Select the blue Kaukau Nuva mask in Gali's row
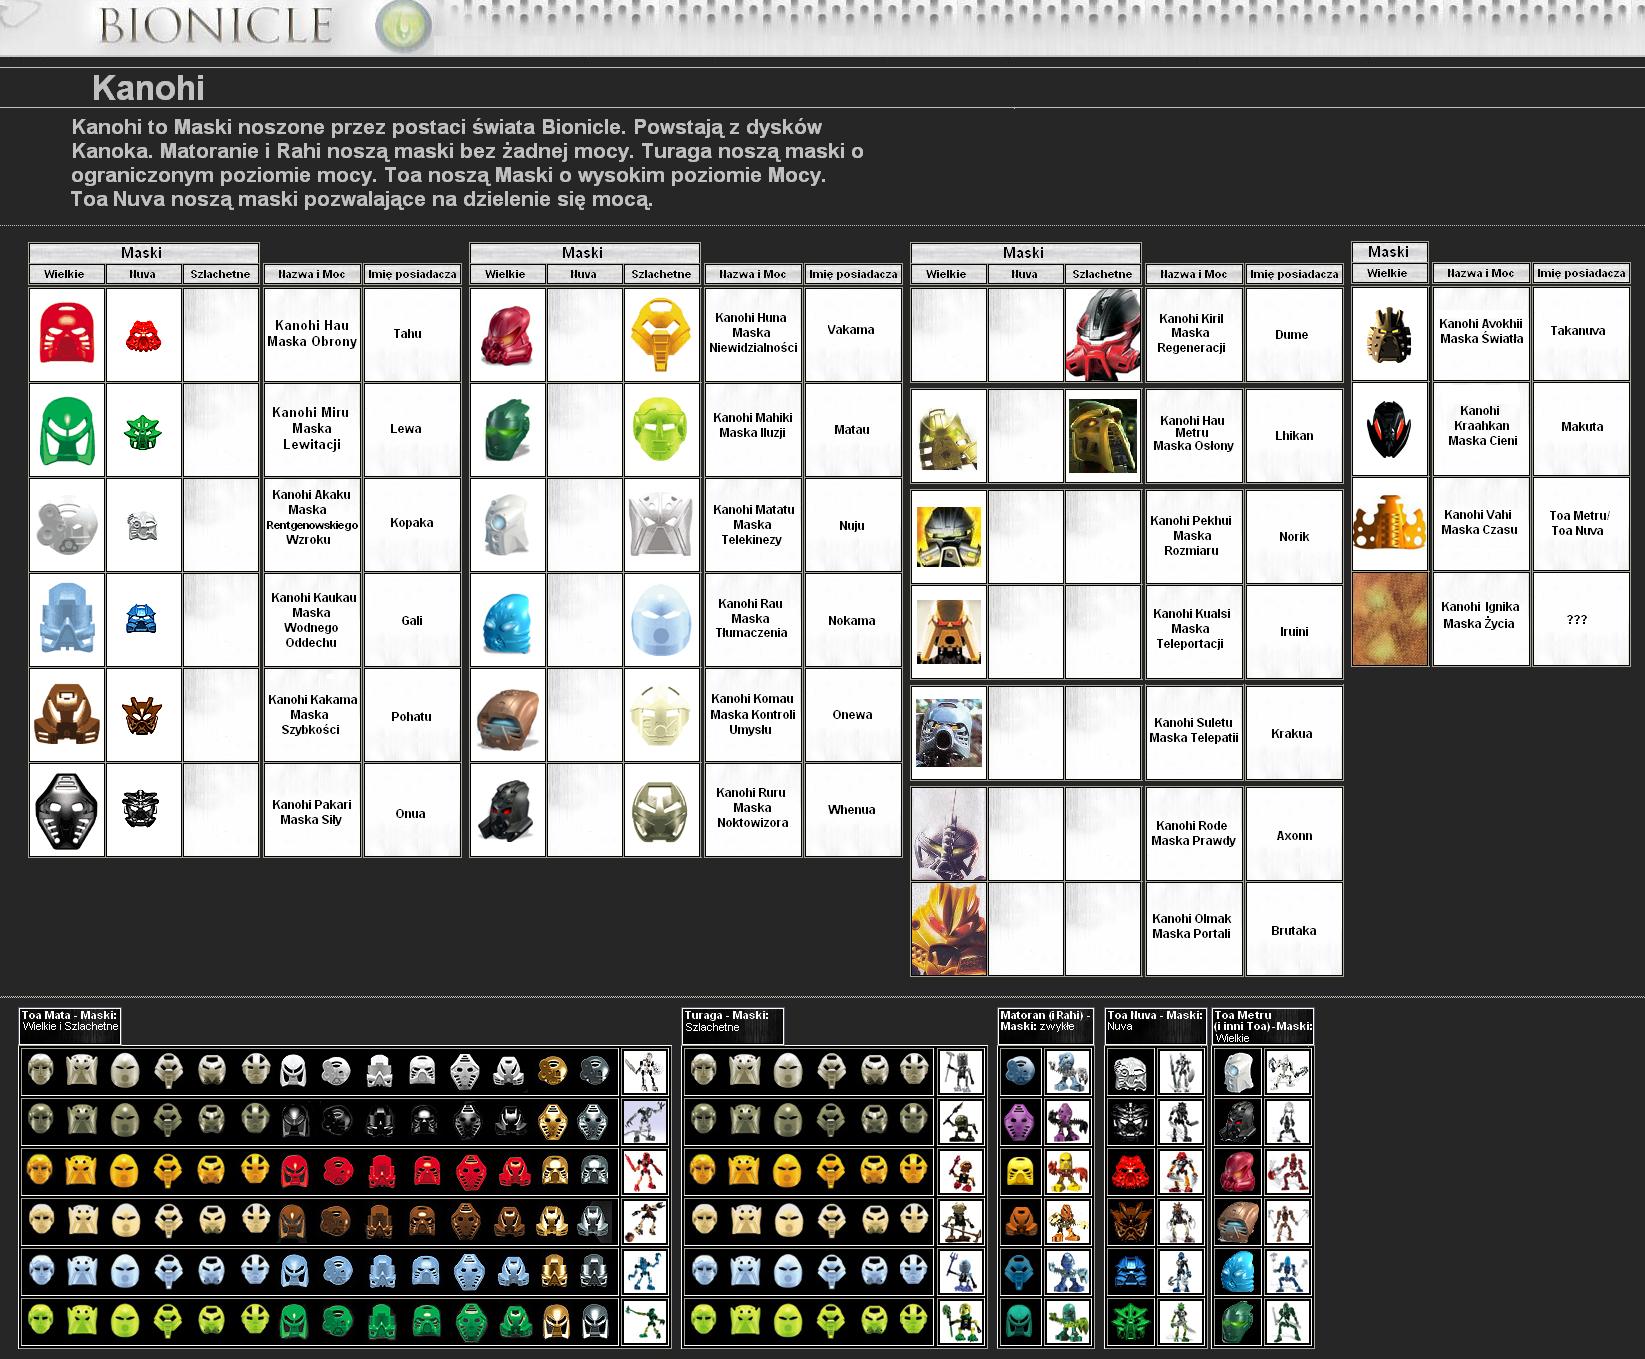The height and width of the screenshot is (1359, 1645). pyautogui.click(x=142, y=618)
